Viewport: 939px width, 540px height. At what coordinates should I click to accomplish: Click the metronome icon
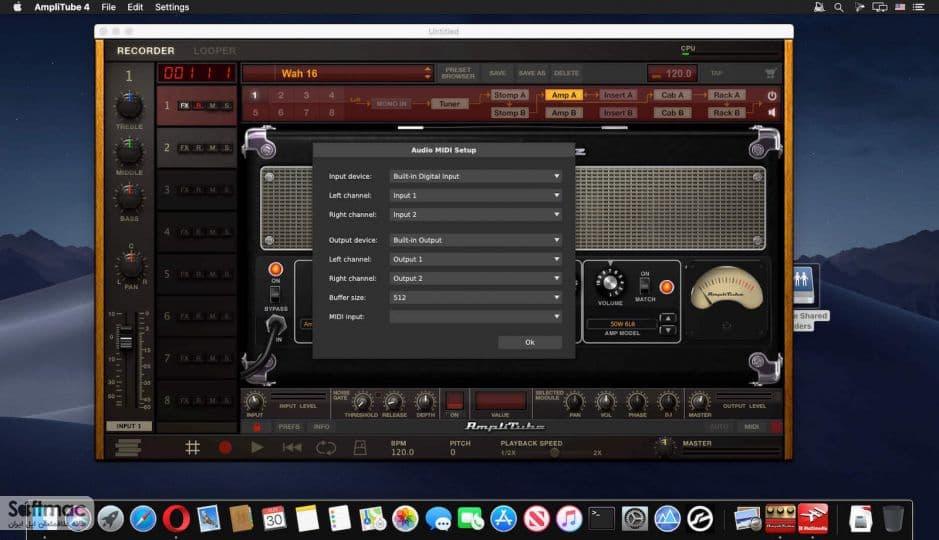(x=360, y=447)
